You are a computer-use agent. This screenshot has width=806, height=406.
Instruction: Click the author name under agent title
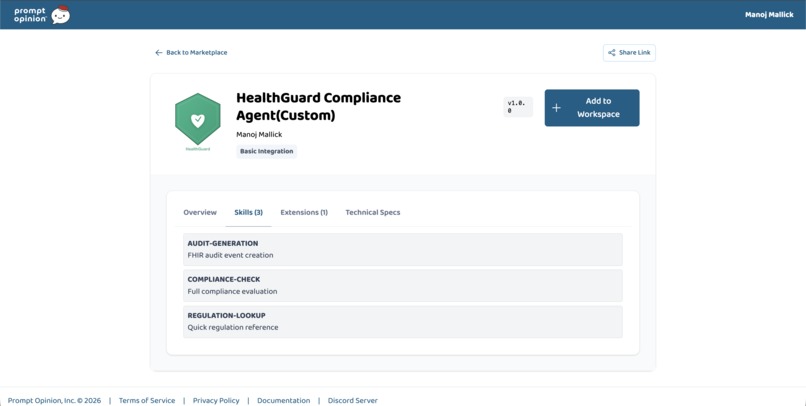coord(259,135)
